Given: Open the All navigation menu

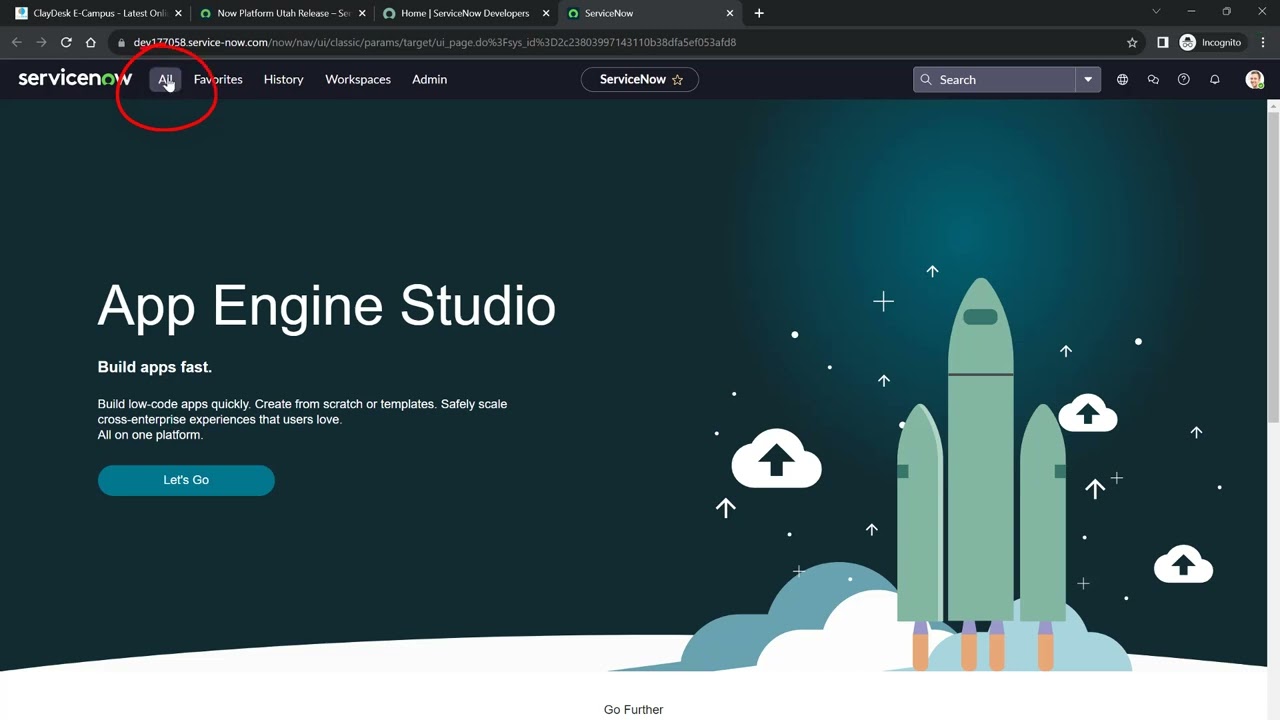Looking at the screenshot, I should click(x=165, y=79).
